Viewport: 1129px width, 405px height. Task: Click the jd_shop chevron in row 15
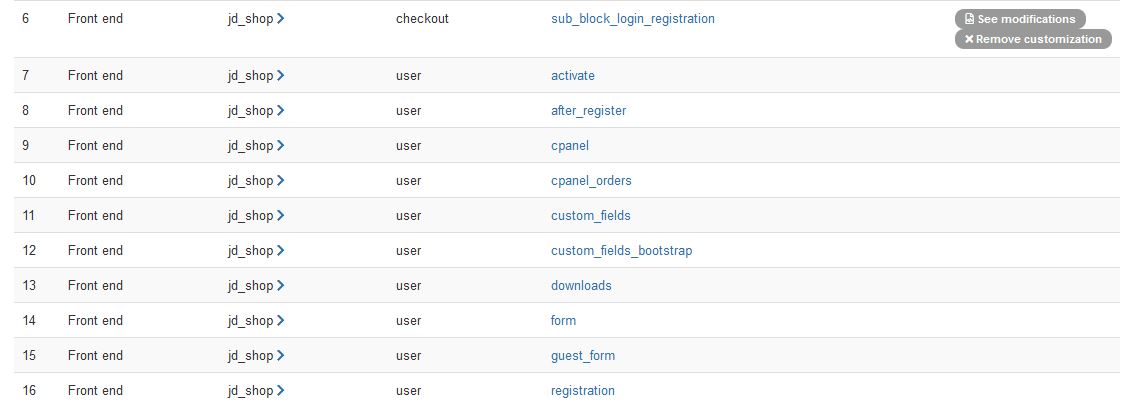[281, 355]
